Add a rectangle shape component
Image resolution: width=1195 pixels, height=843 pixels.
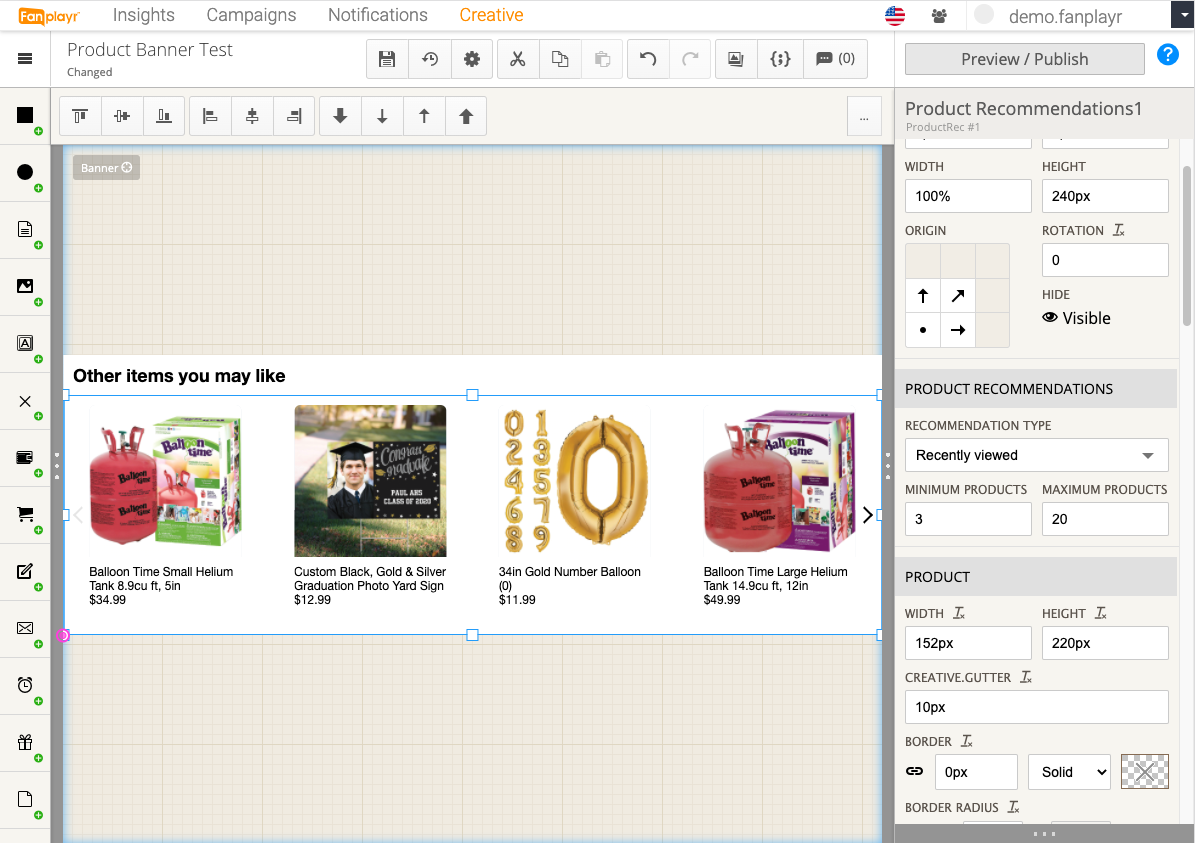[25, 115]
